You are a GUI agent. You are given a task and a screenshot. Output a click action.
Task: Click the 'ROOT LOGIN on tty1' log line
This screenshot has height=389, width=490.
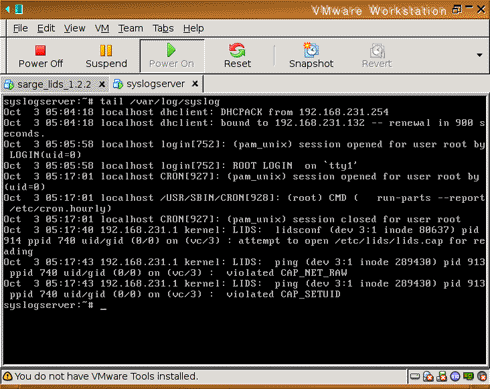point(180,166)
